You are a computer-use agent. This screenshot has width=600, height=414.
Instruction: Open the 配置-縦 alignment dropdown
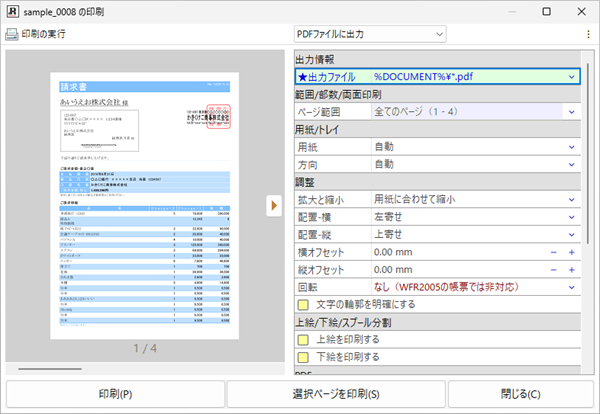pos(571,235)
